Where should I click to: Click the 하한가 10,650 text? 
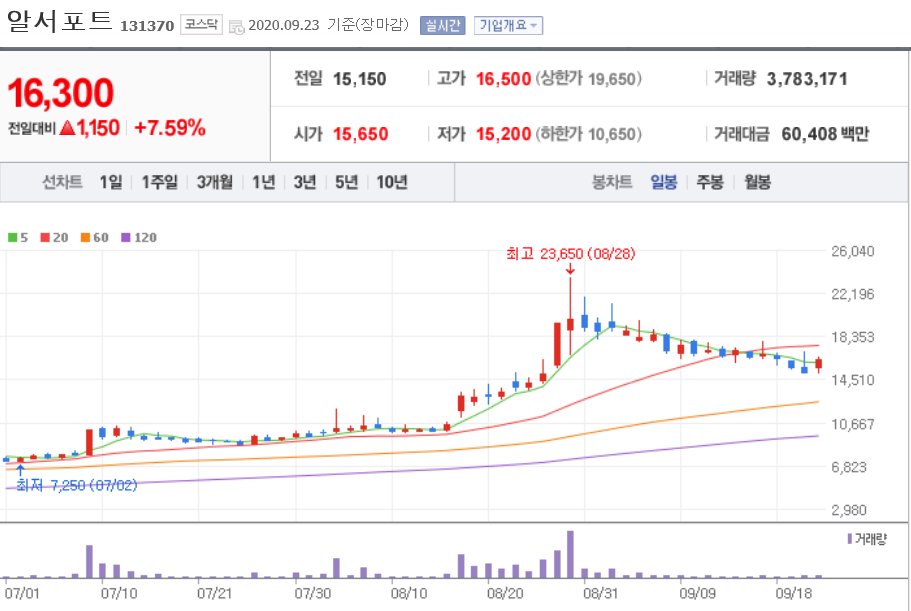[x=589, y=134]
